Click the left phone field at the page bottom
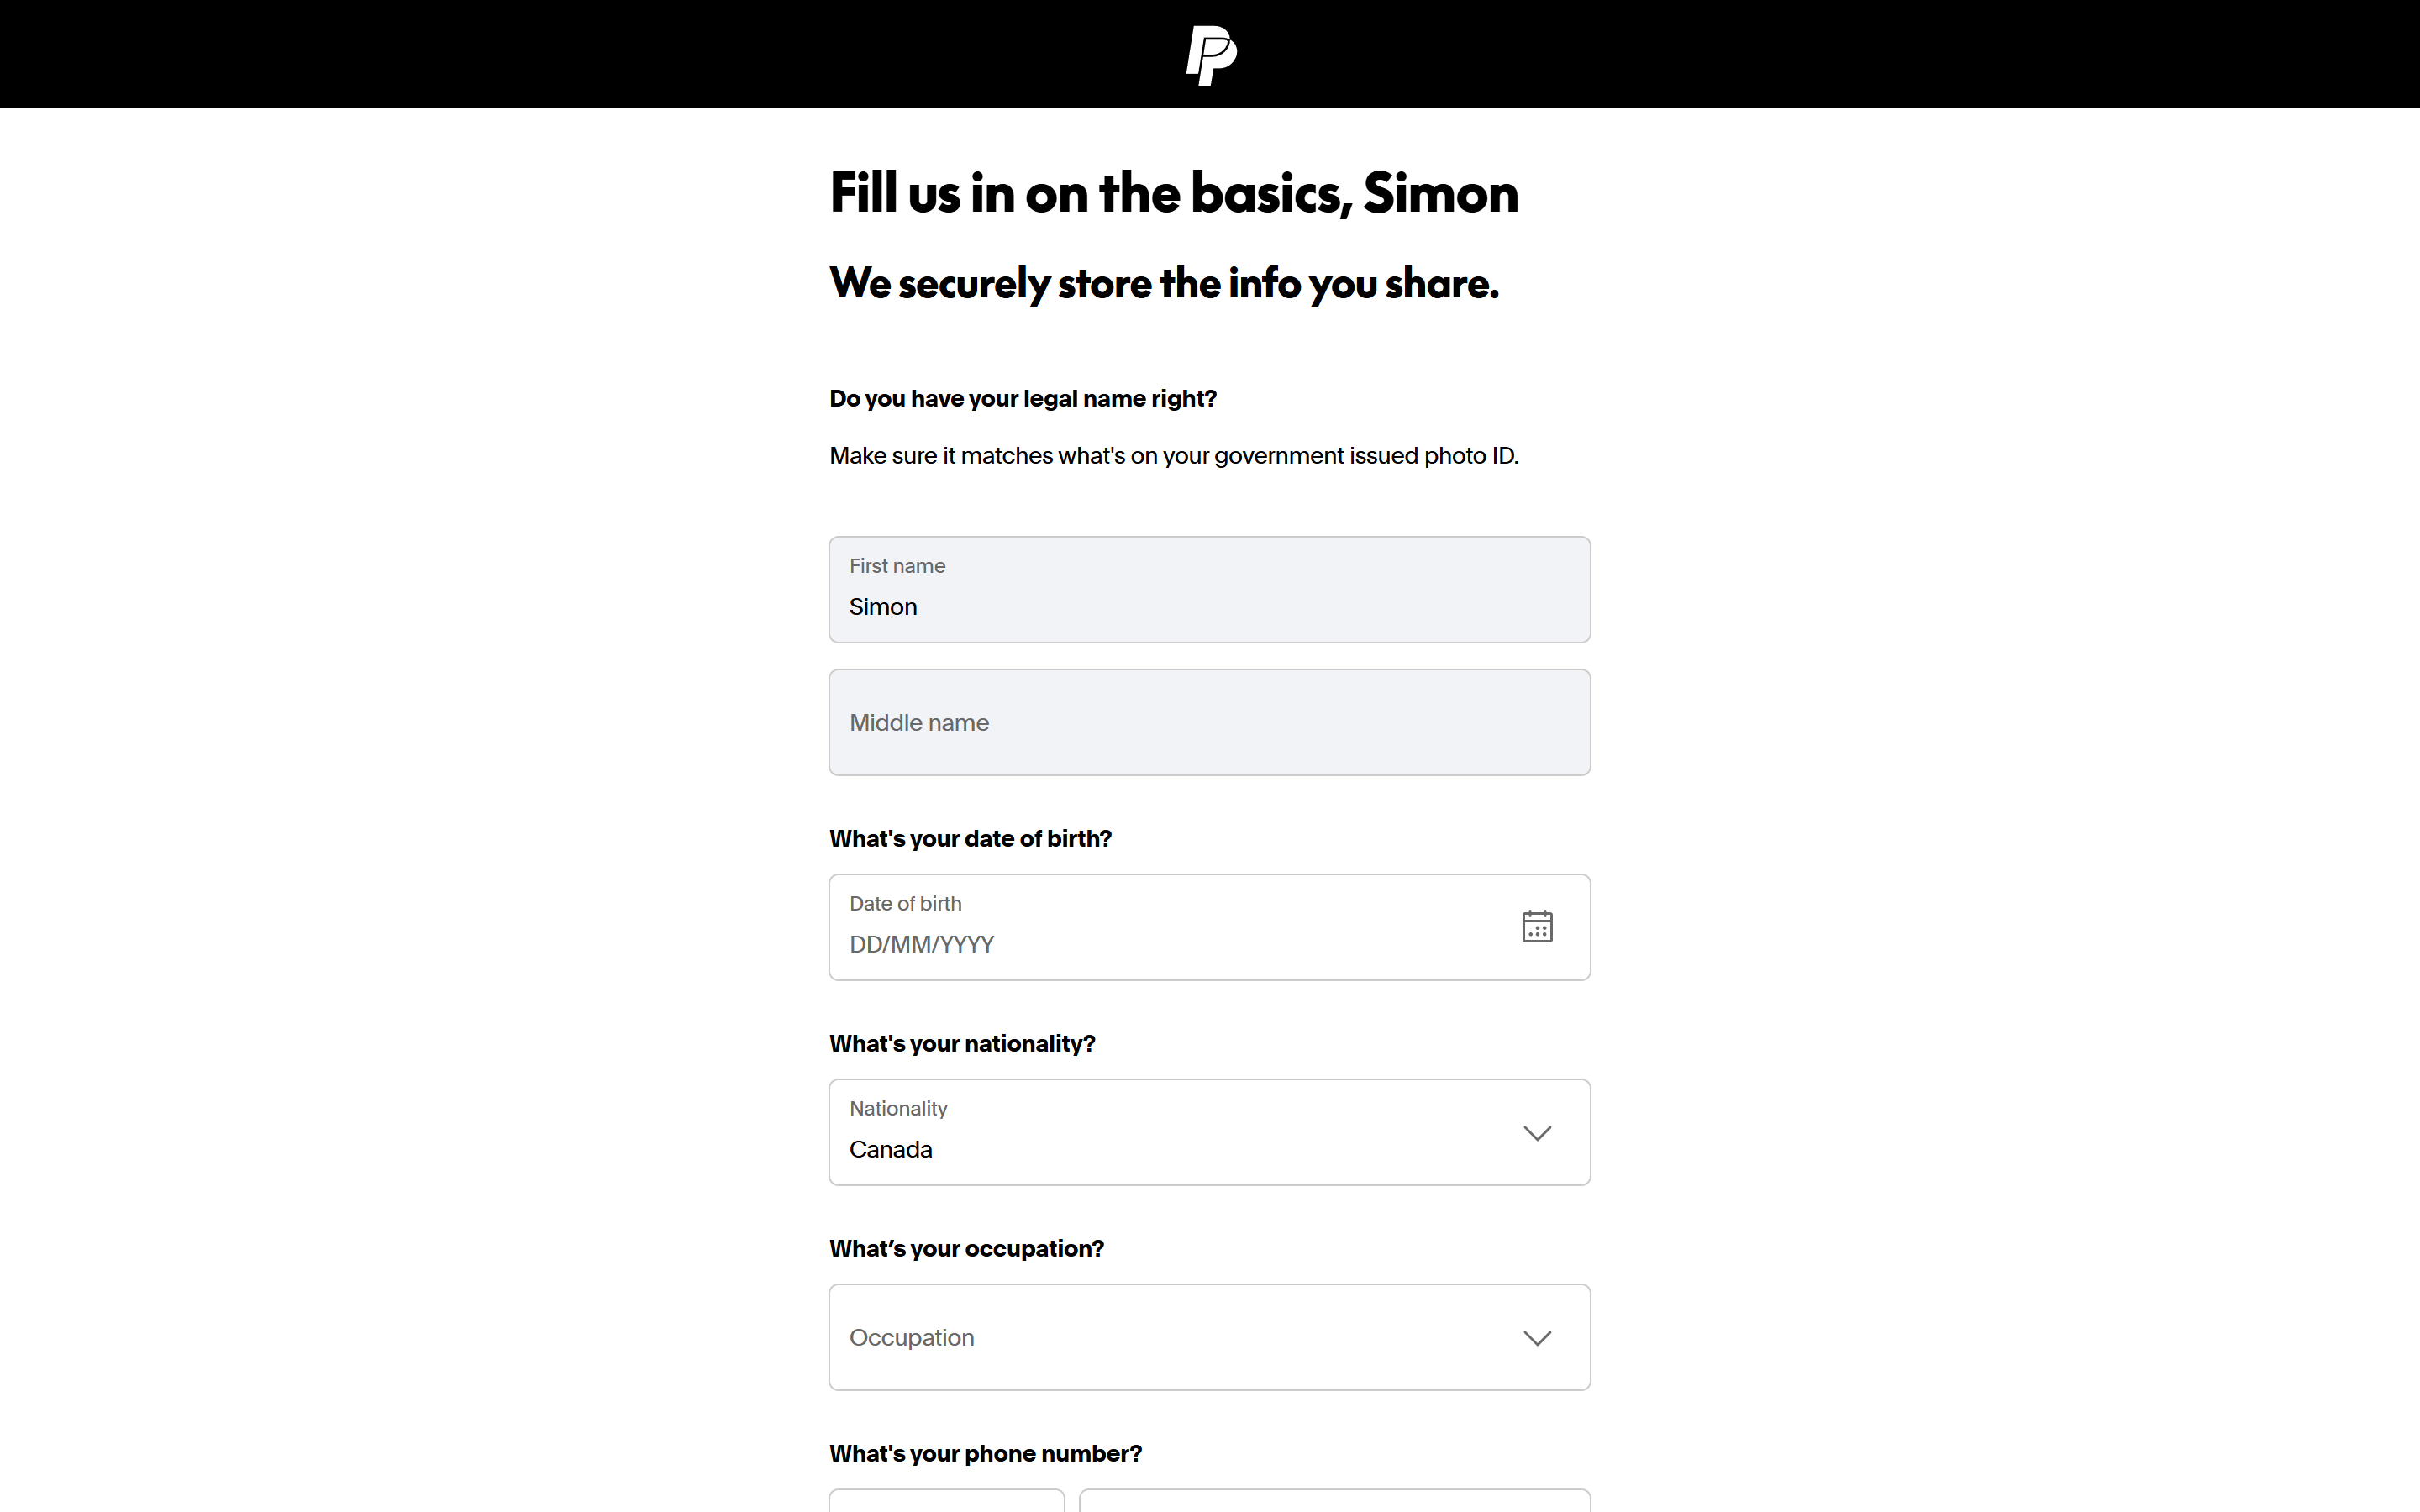This screenshot has width=2420, height=1512. 946,1501
